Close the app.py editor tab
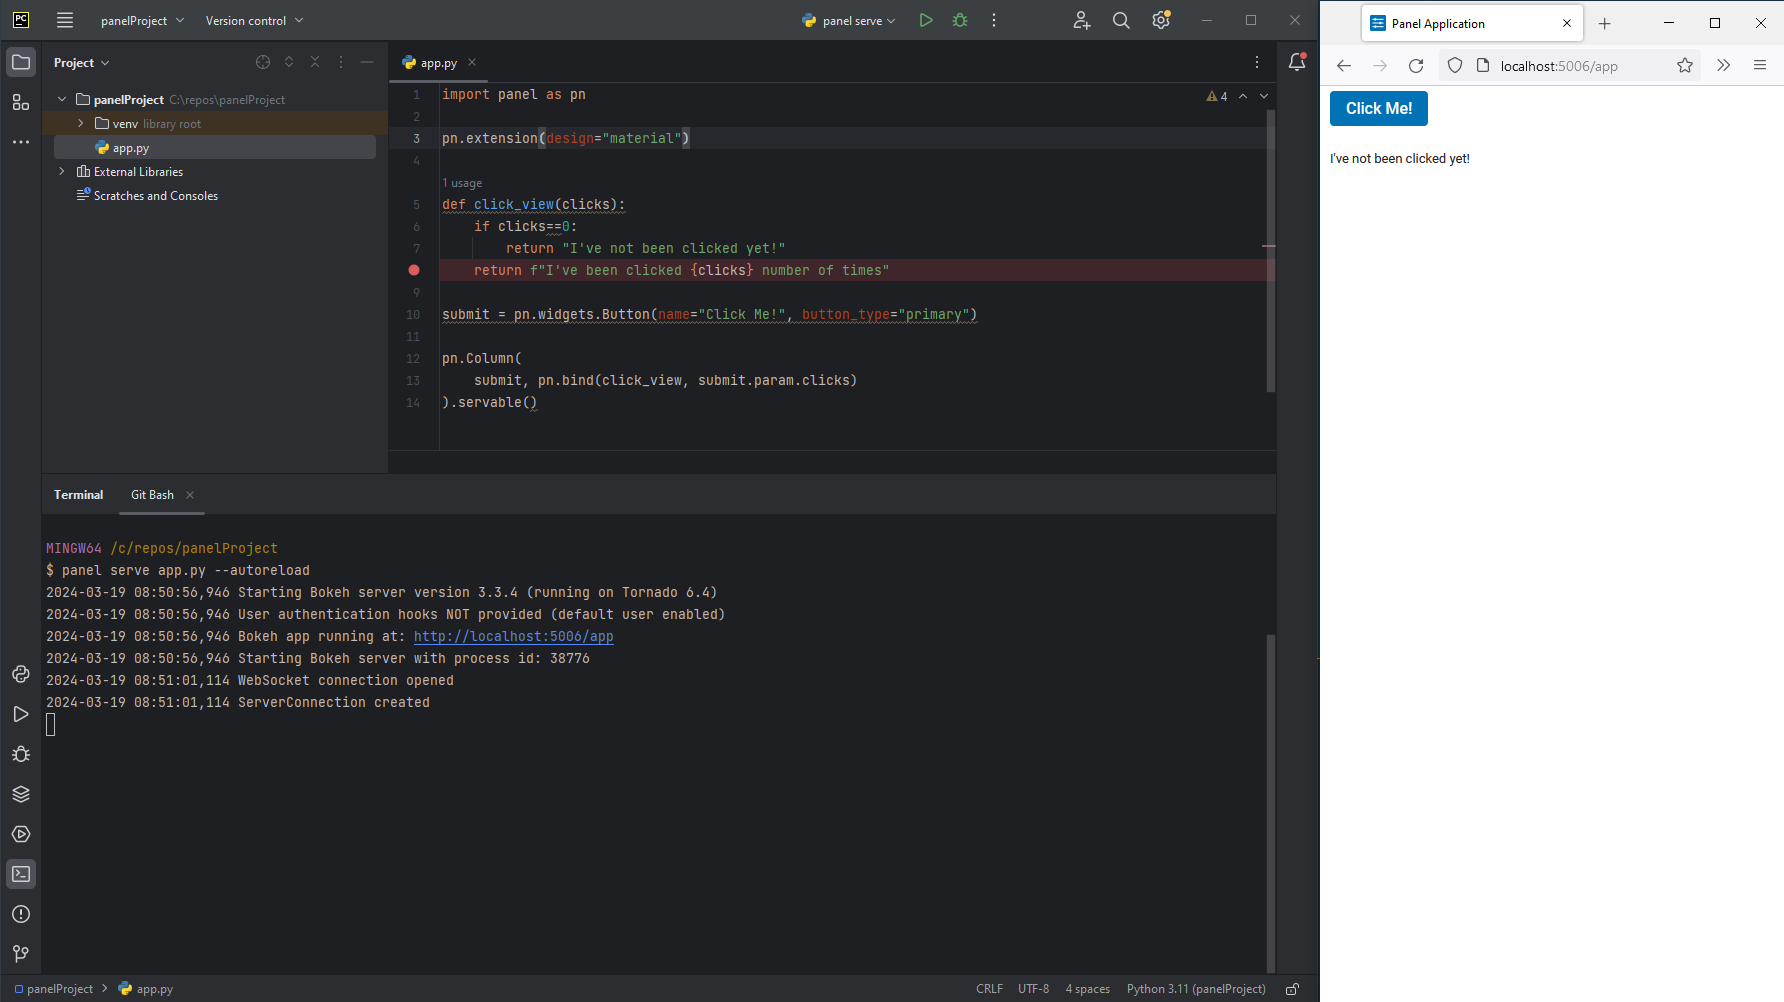Screen dimensions: 1784x1002 pyautogui.click(x=472, y=62)
